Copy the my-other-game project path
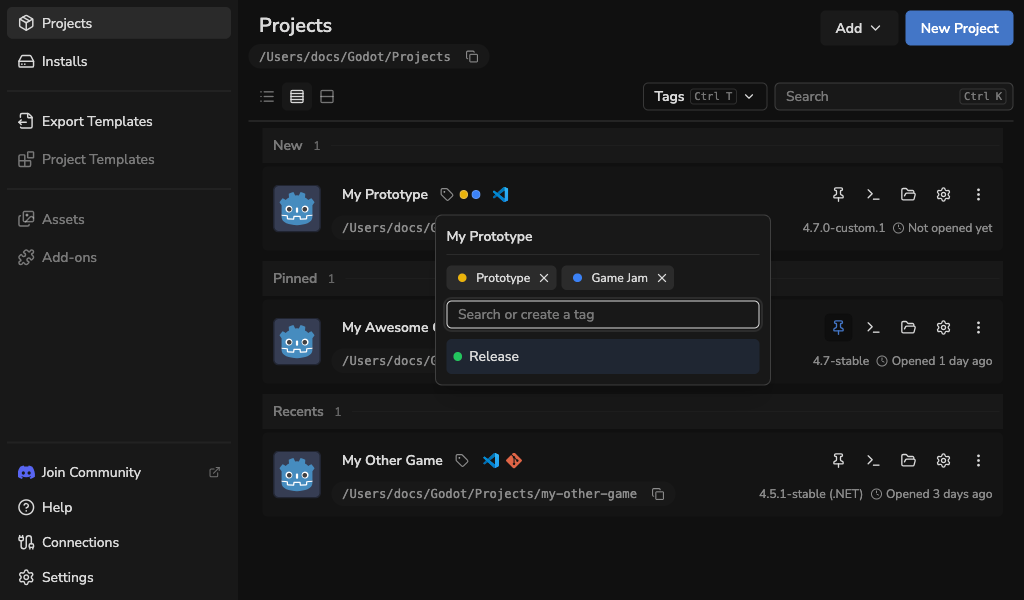The height and width of the screenshot is (600, 1024). [x=658, y=494]
